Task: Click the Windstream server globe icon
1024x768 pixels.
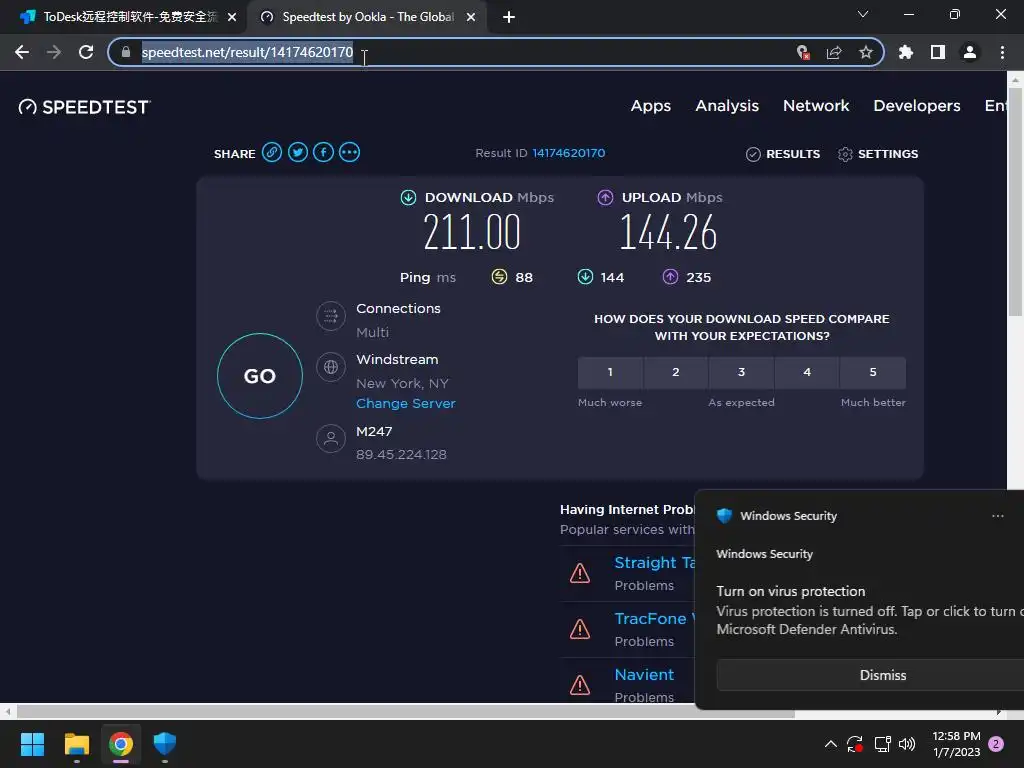Action: point(331,367)
